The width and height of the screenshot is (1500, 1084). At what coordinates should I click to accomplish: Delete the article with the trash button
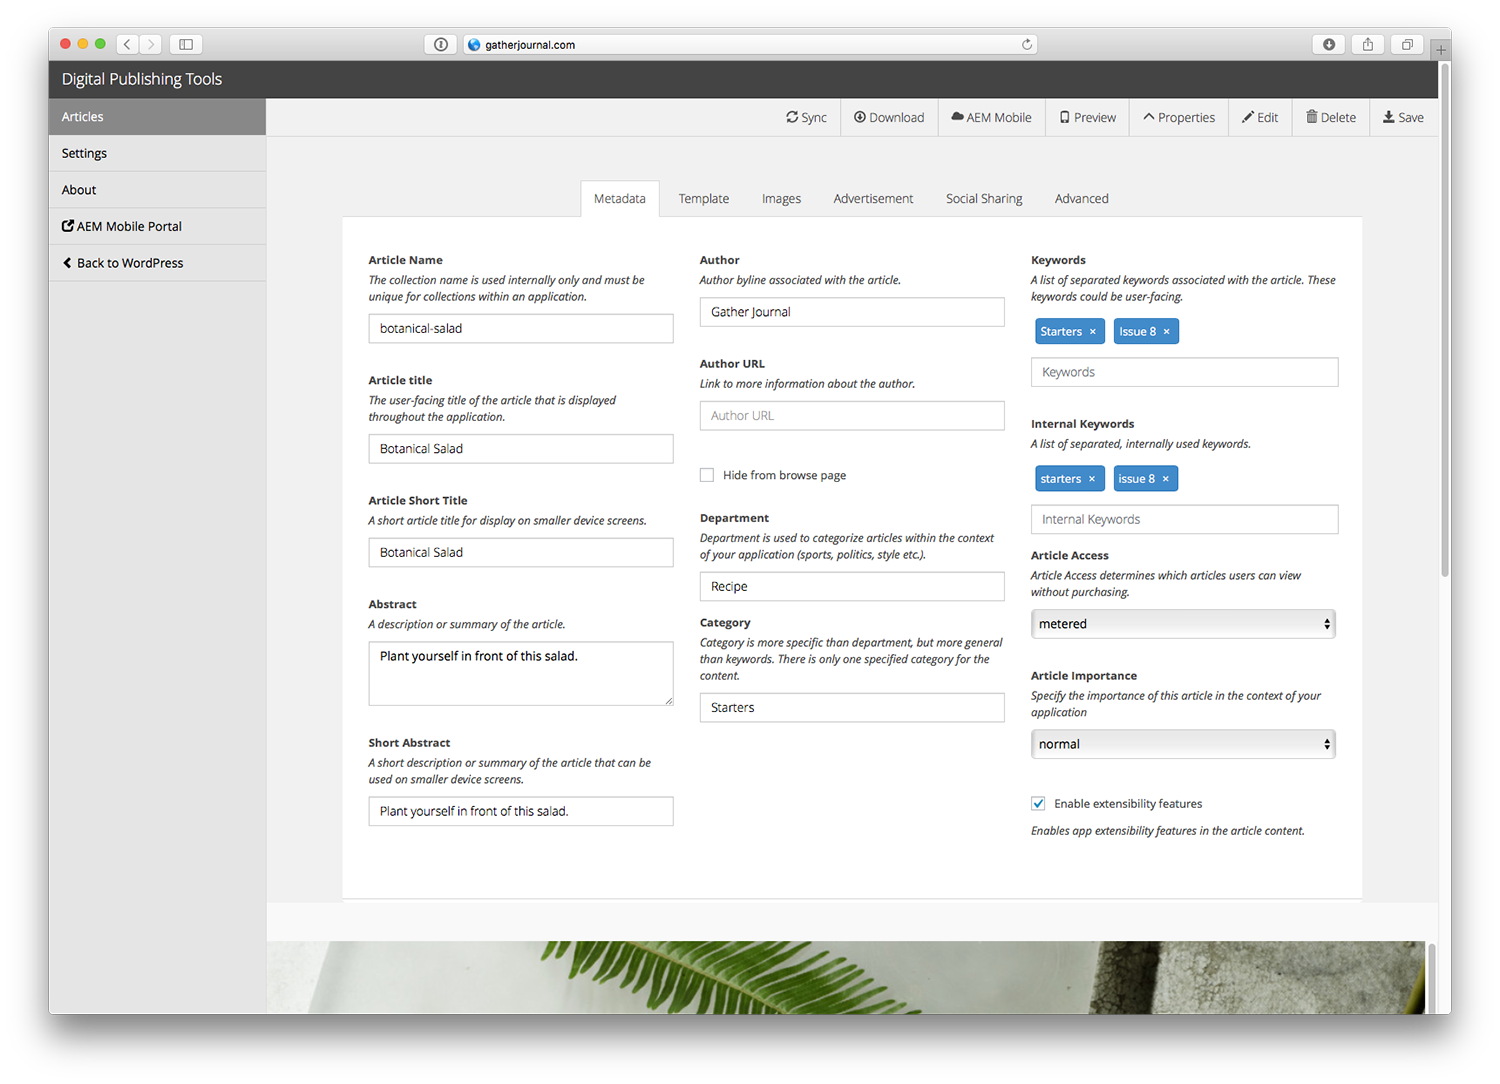point(1331,117)
